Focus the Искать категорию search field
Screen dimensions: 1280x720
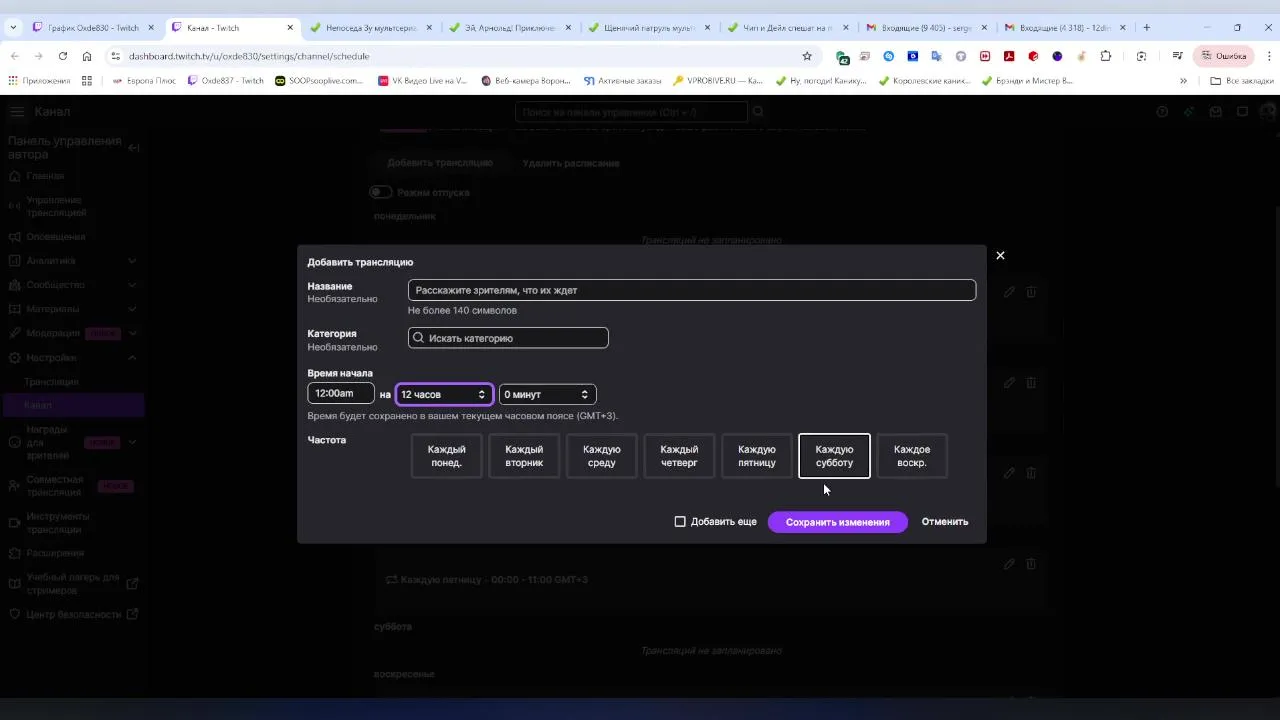(508, 338)
